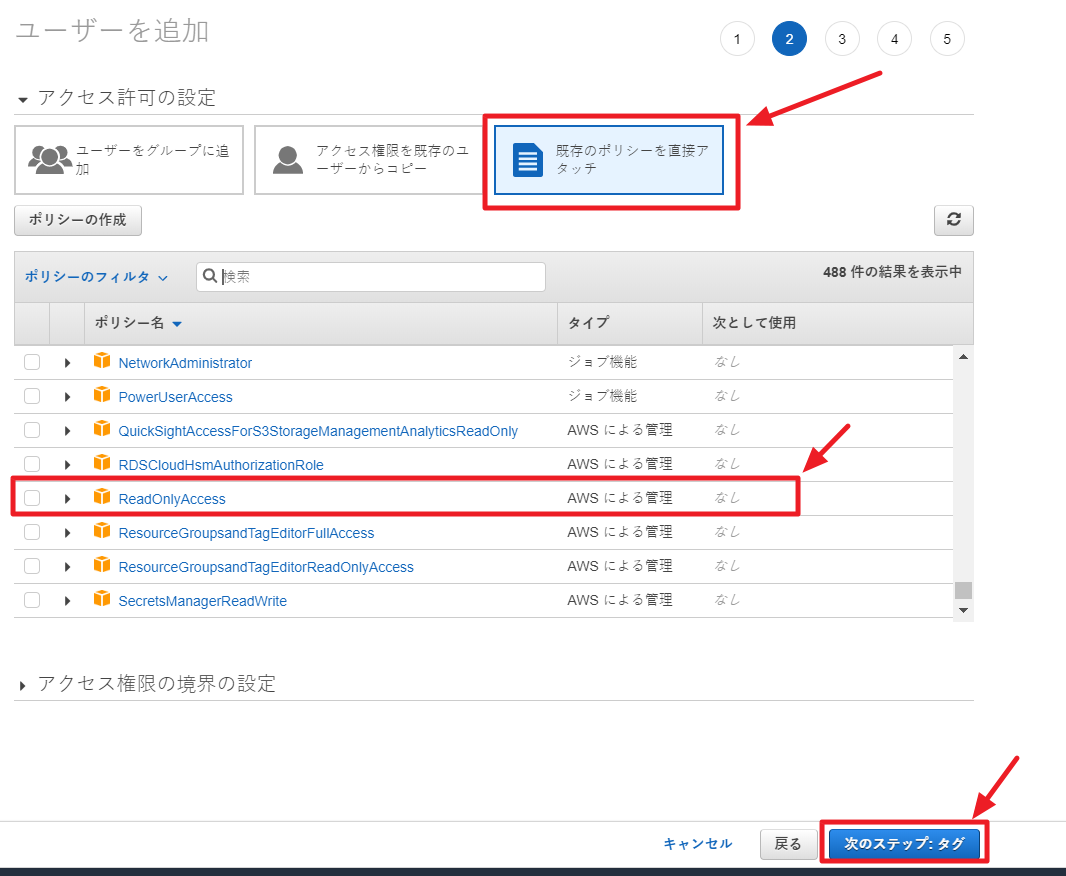The width and height of the screenshot is (1066, 876).
Task: Select the ResourceGroupsandTagEditorFullAccess checkbox
Action: click(32, 532)
